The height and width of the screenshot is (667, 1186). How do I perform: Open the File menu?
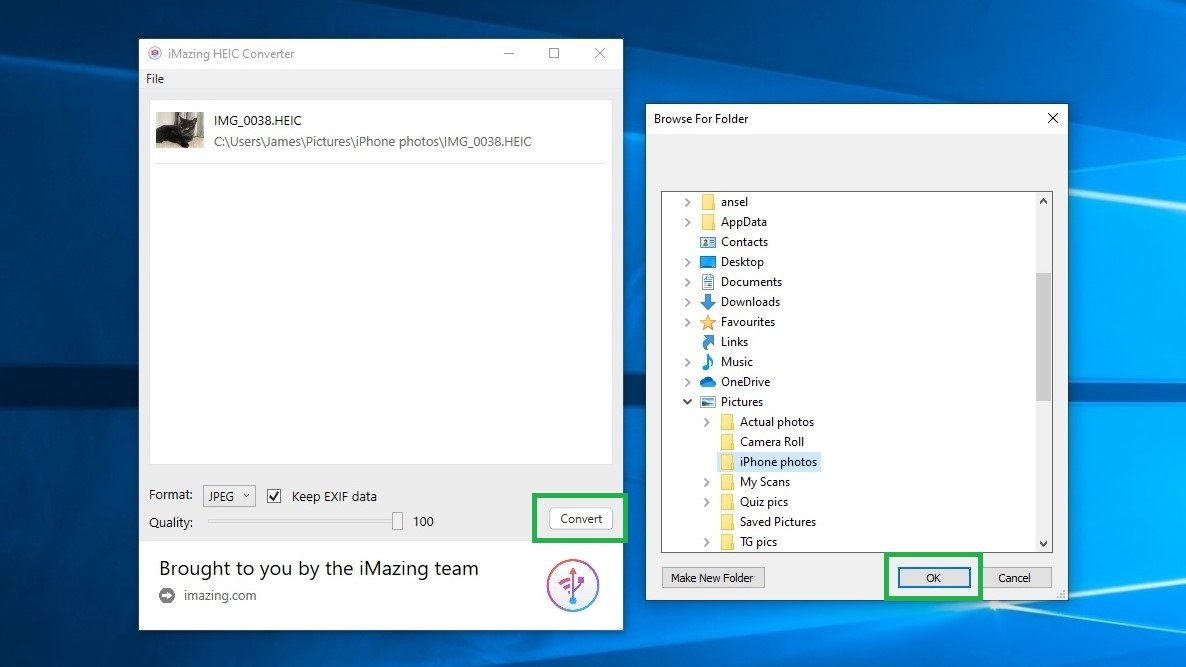155,78
